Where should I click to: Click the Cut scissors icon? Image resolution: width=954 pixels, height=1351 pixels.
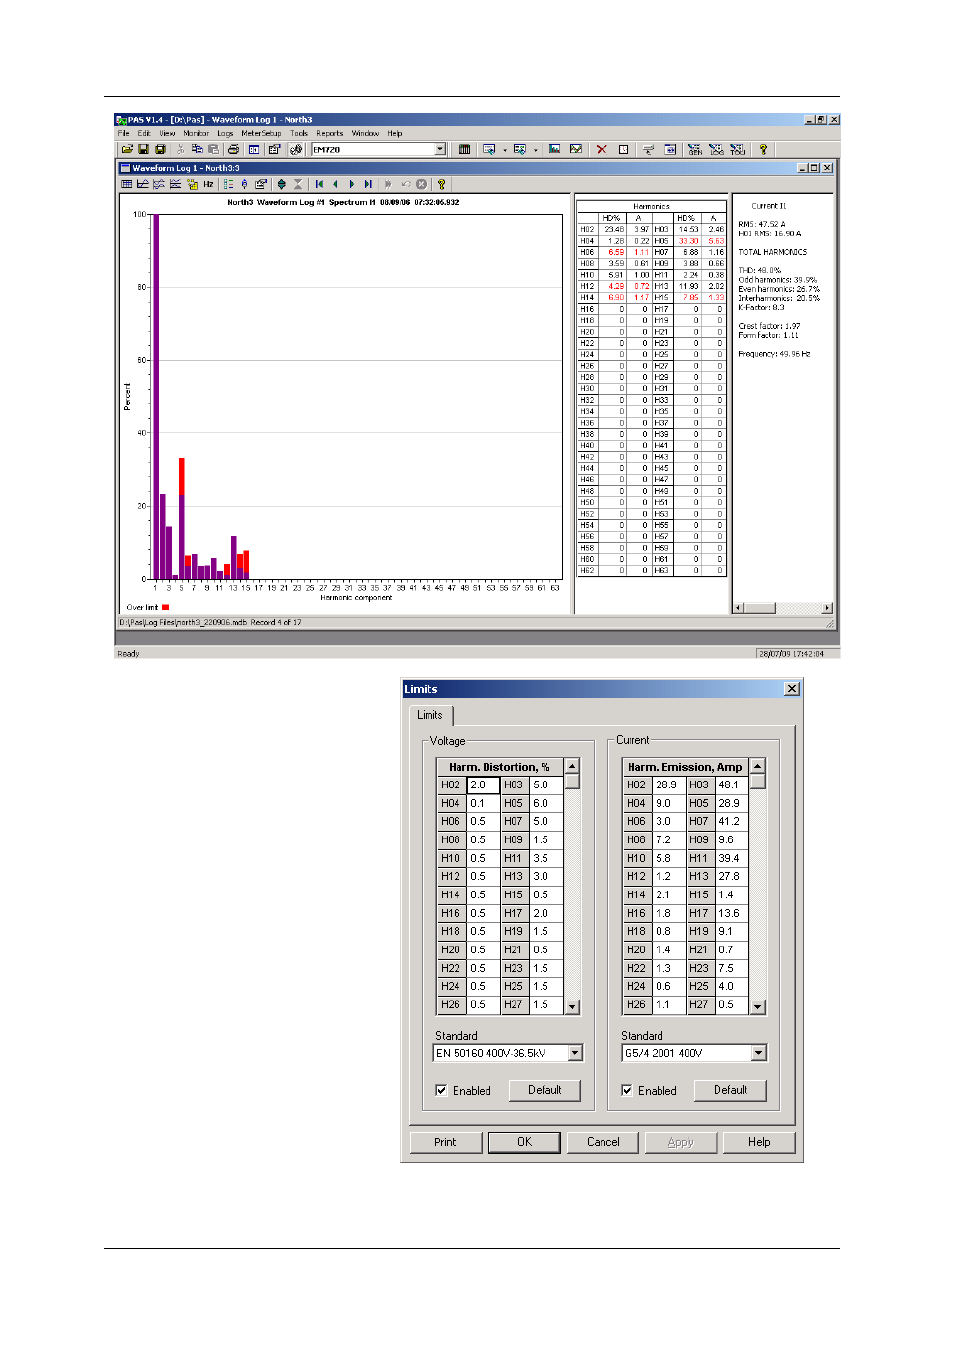[x=181, y=149]
